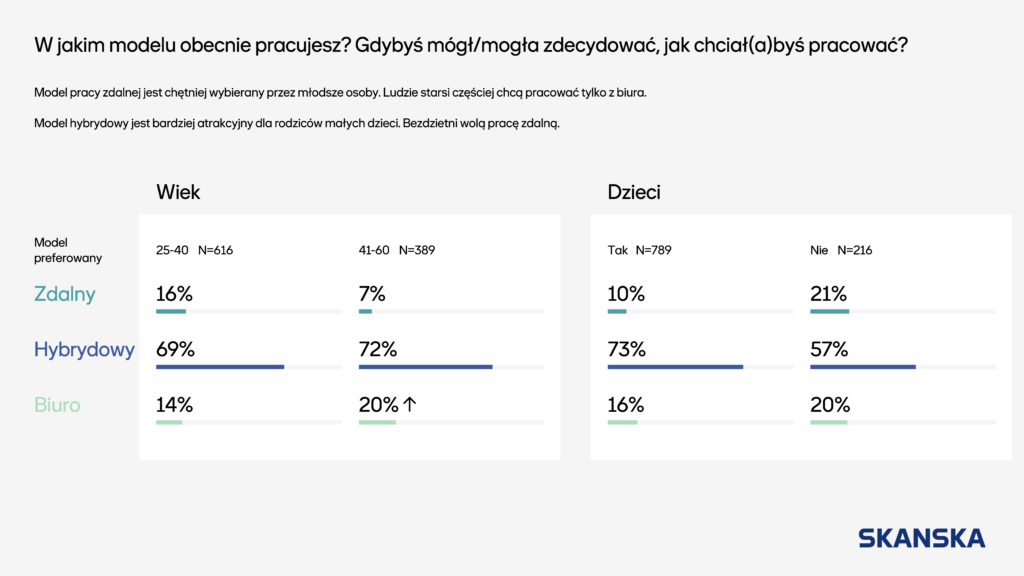This screenshot has height=576, width=1024.
Task: Click the 25-40 N=616 column header
Action: pyautogui.click(x=195, y=250)
